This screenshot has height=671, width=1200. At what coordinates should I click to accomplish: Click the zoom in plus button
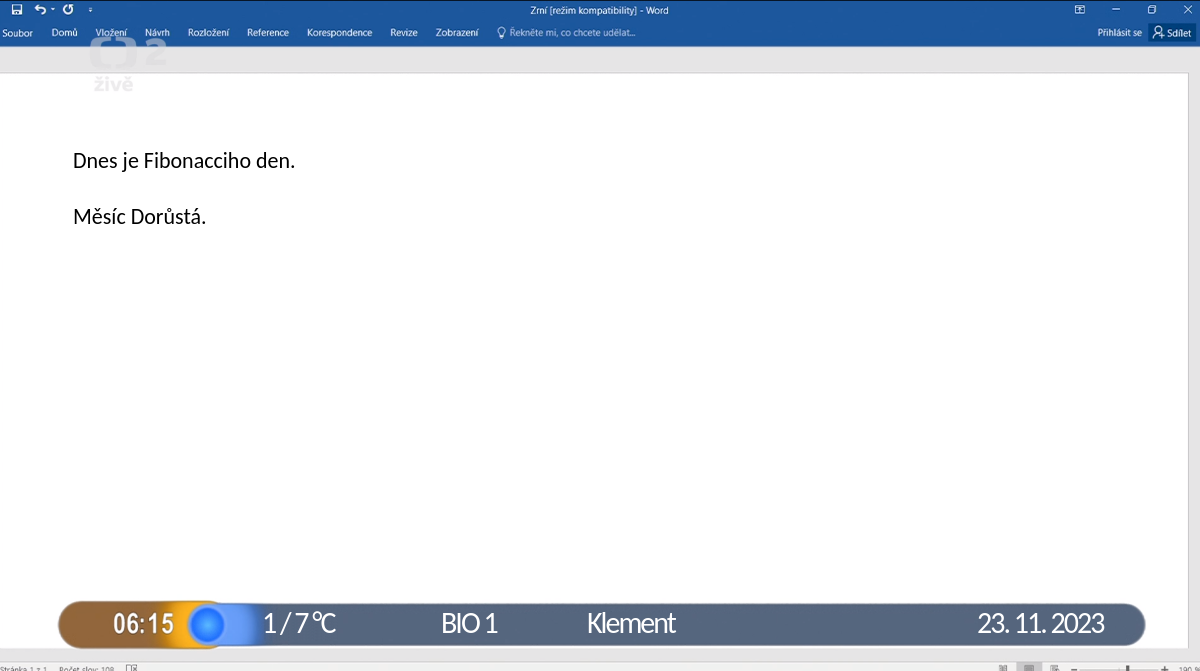1164,668
